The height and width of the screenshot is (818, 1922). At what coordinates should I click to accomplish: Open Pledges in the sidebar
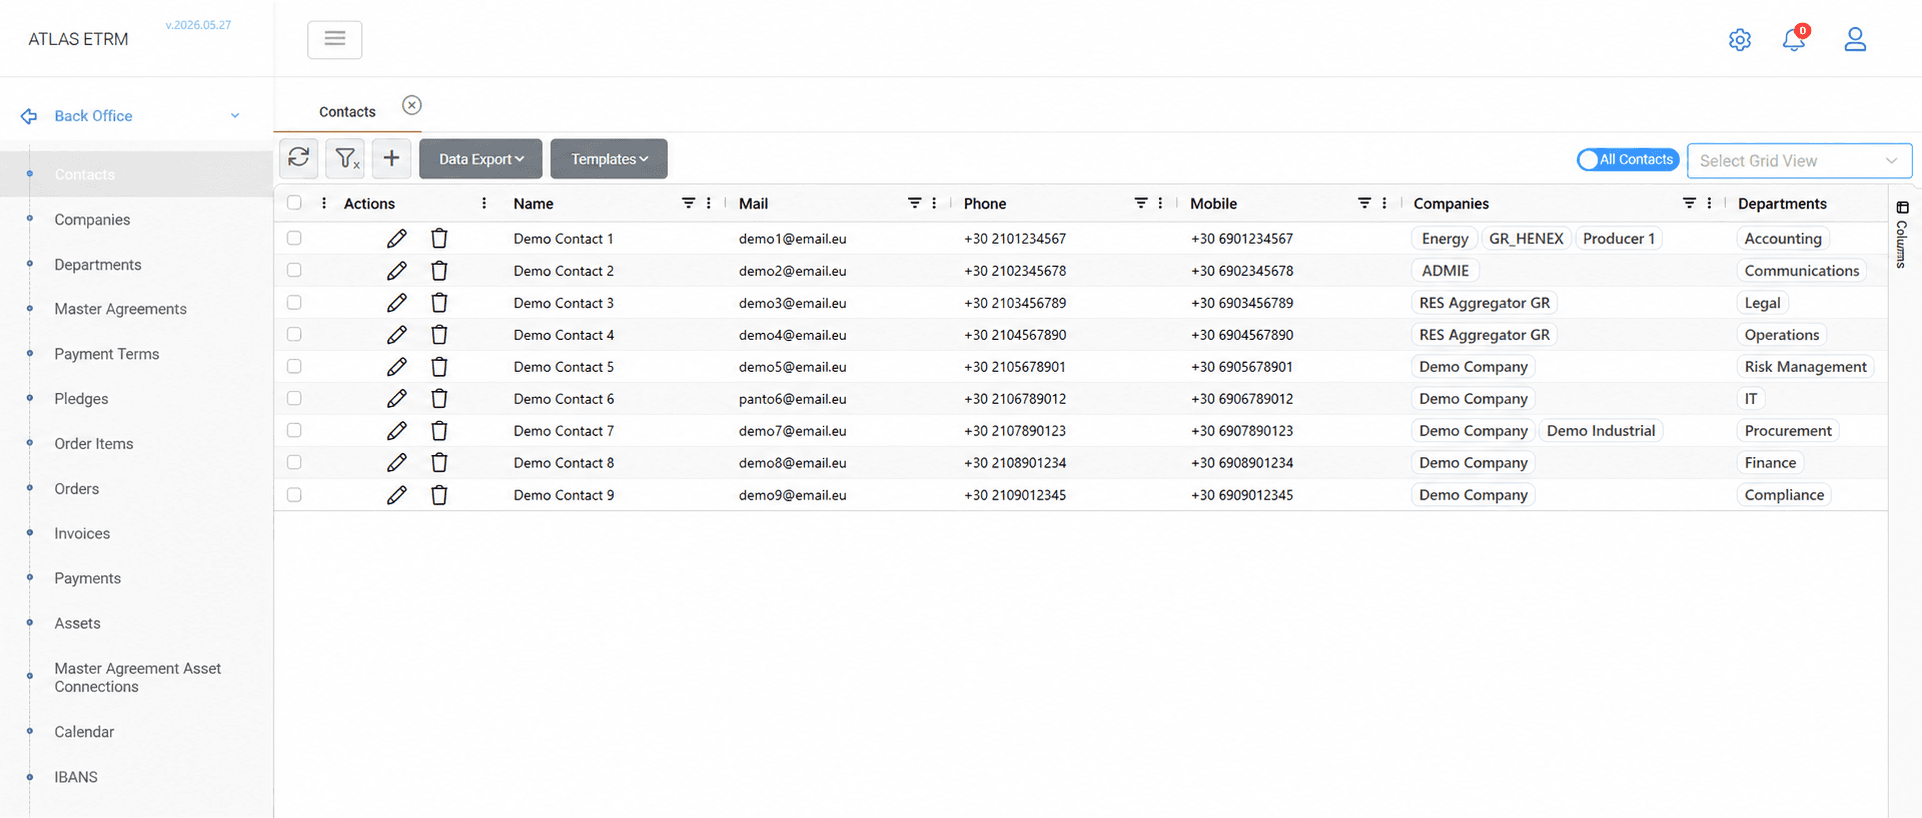81,399
